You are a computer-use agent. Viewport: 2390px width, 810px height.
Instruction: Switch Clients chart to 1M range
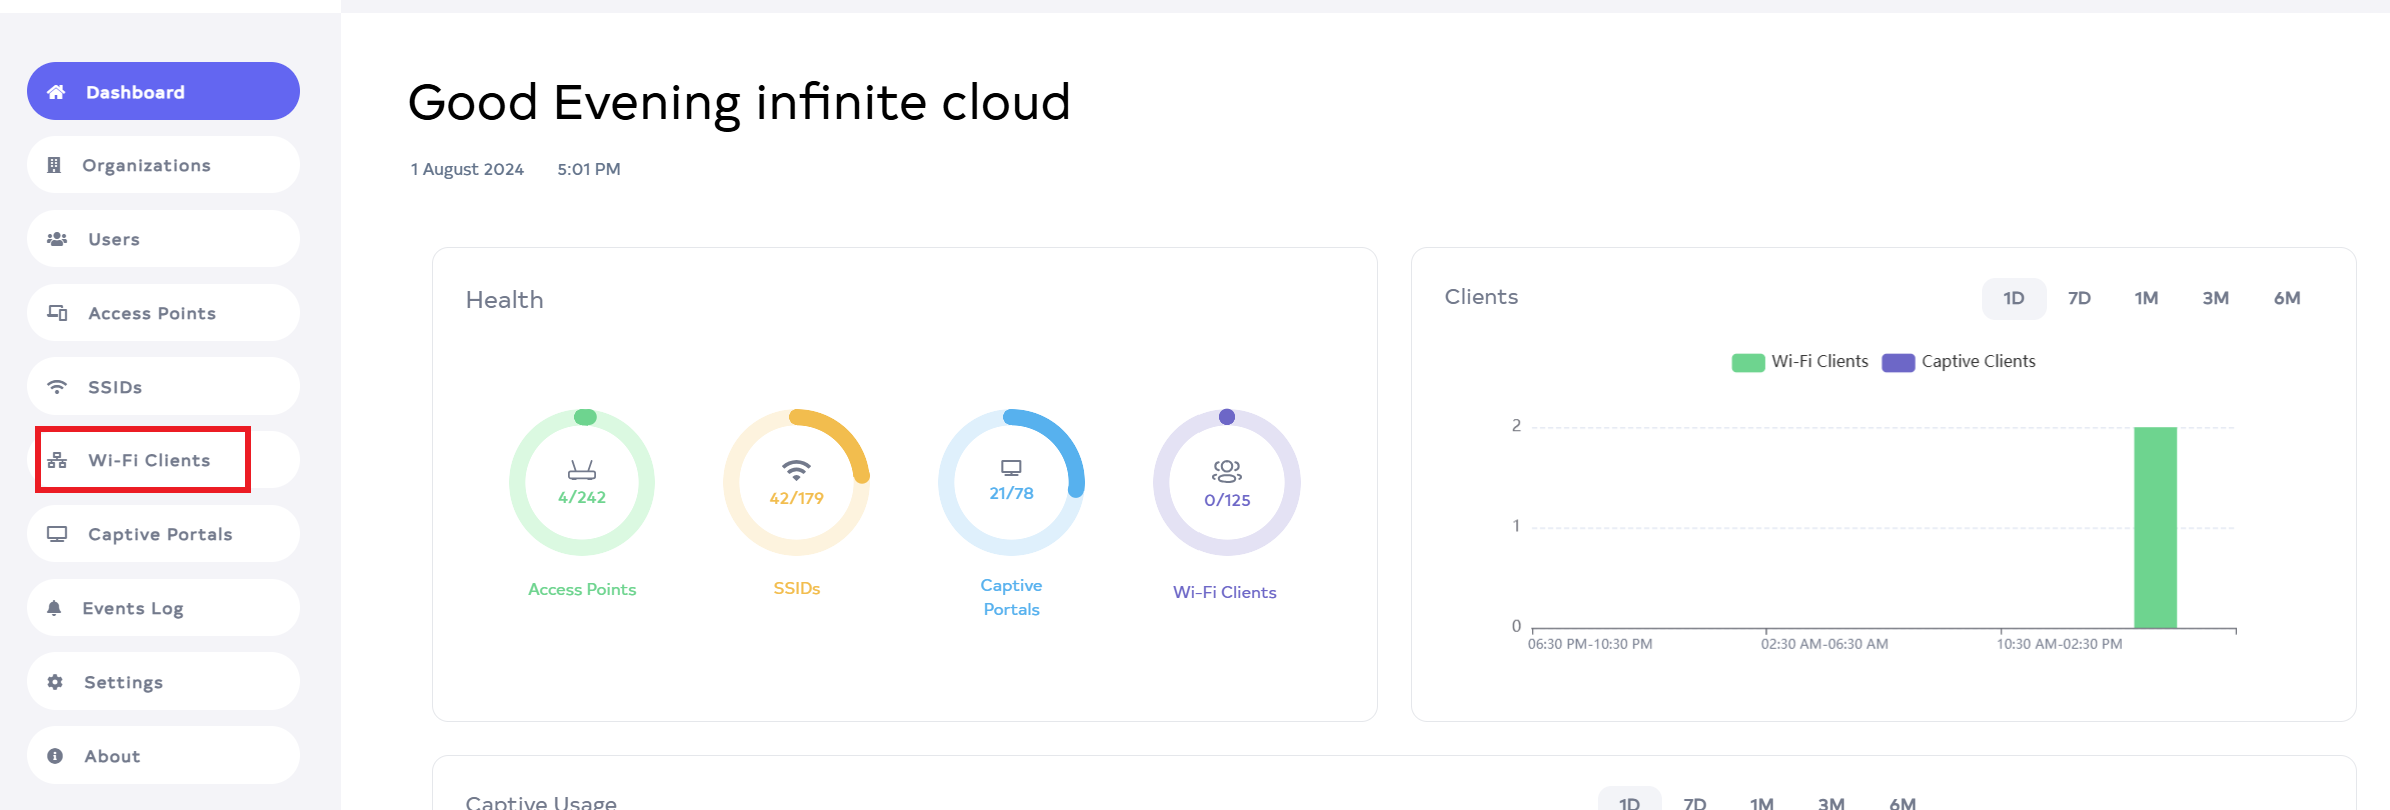(2146, 298)
